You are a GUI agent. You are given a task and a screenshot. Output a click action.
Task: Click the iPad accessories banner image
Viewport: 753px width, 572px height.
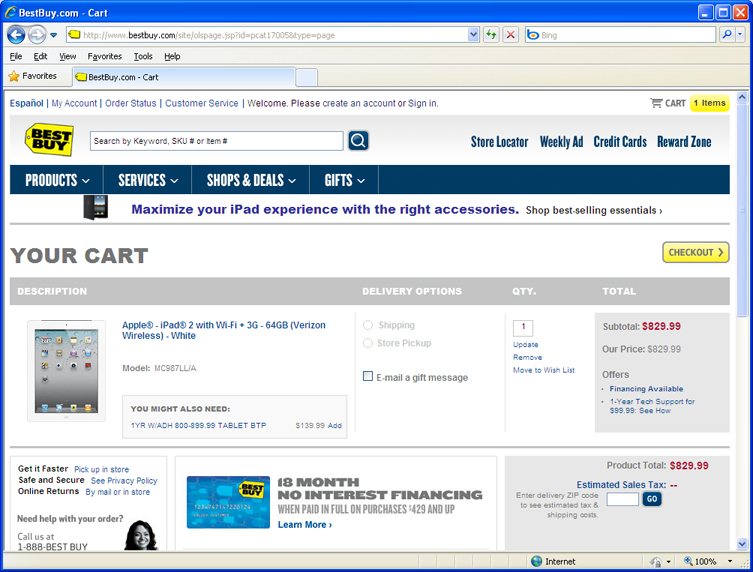tap(95, 207)
